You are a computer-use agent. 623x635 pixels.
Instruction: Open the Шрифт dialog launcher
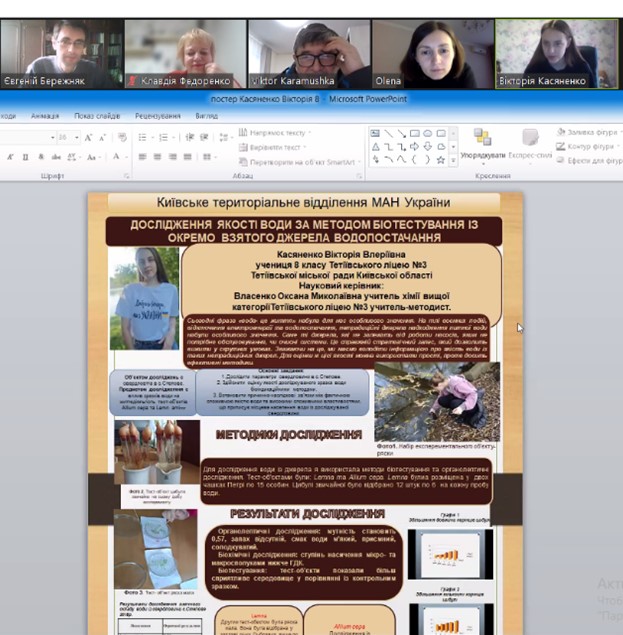coord(127,176)
